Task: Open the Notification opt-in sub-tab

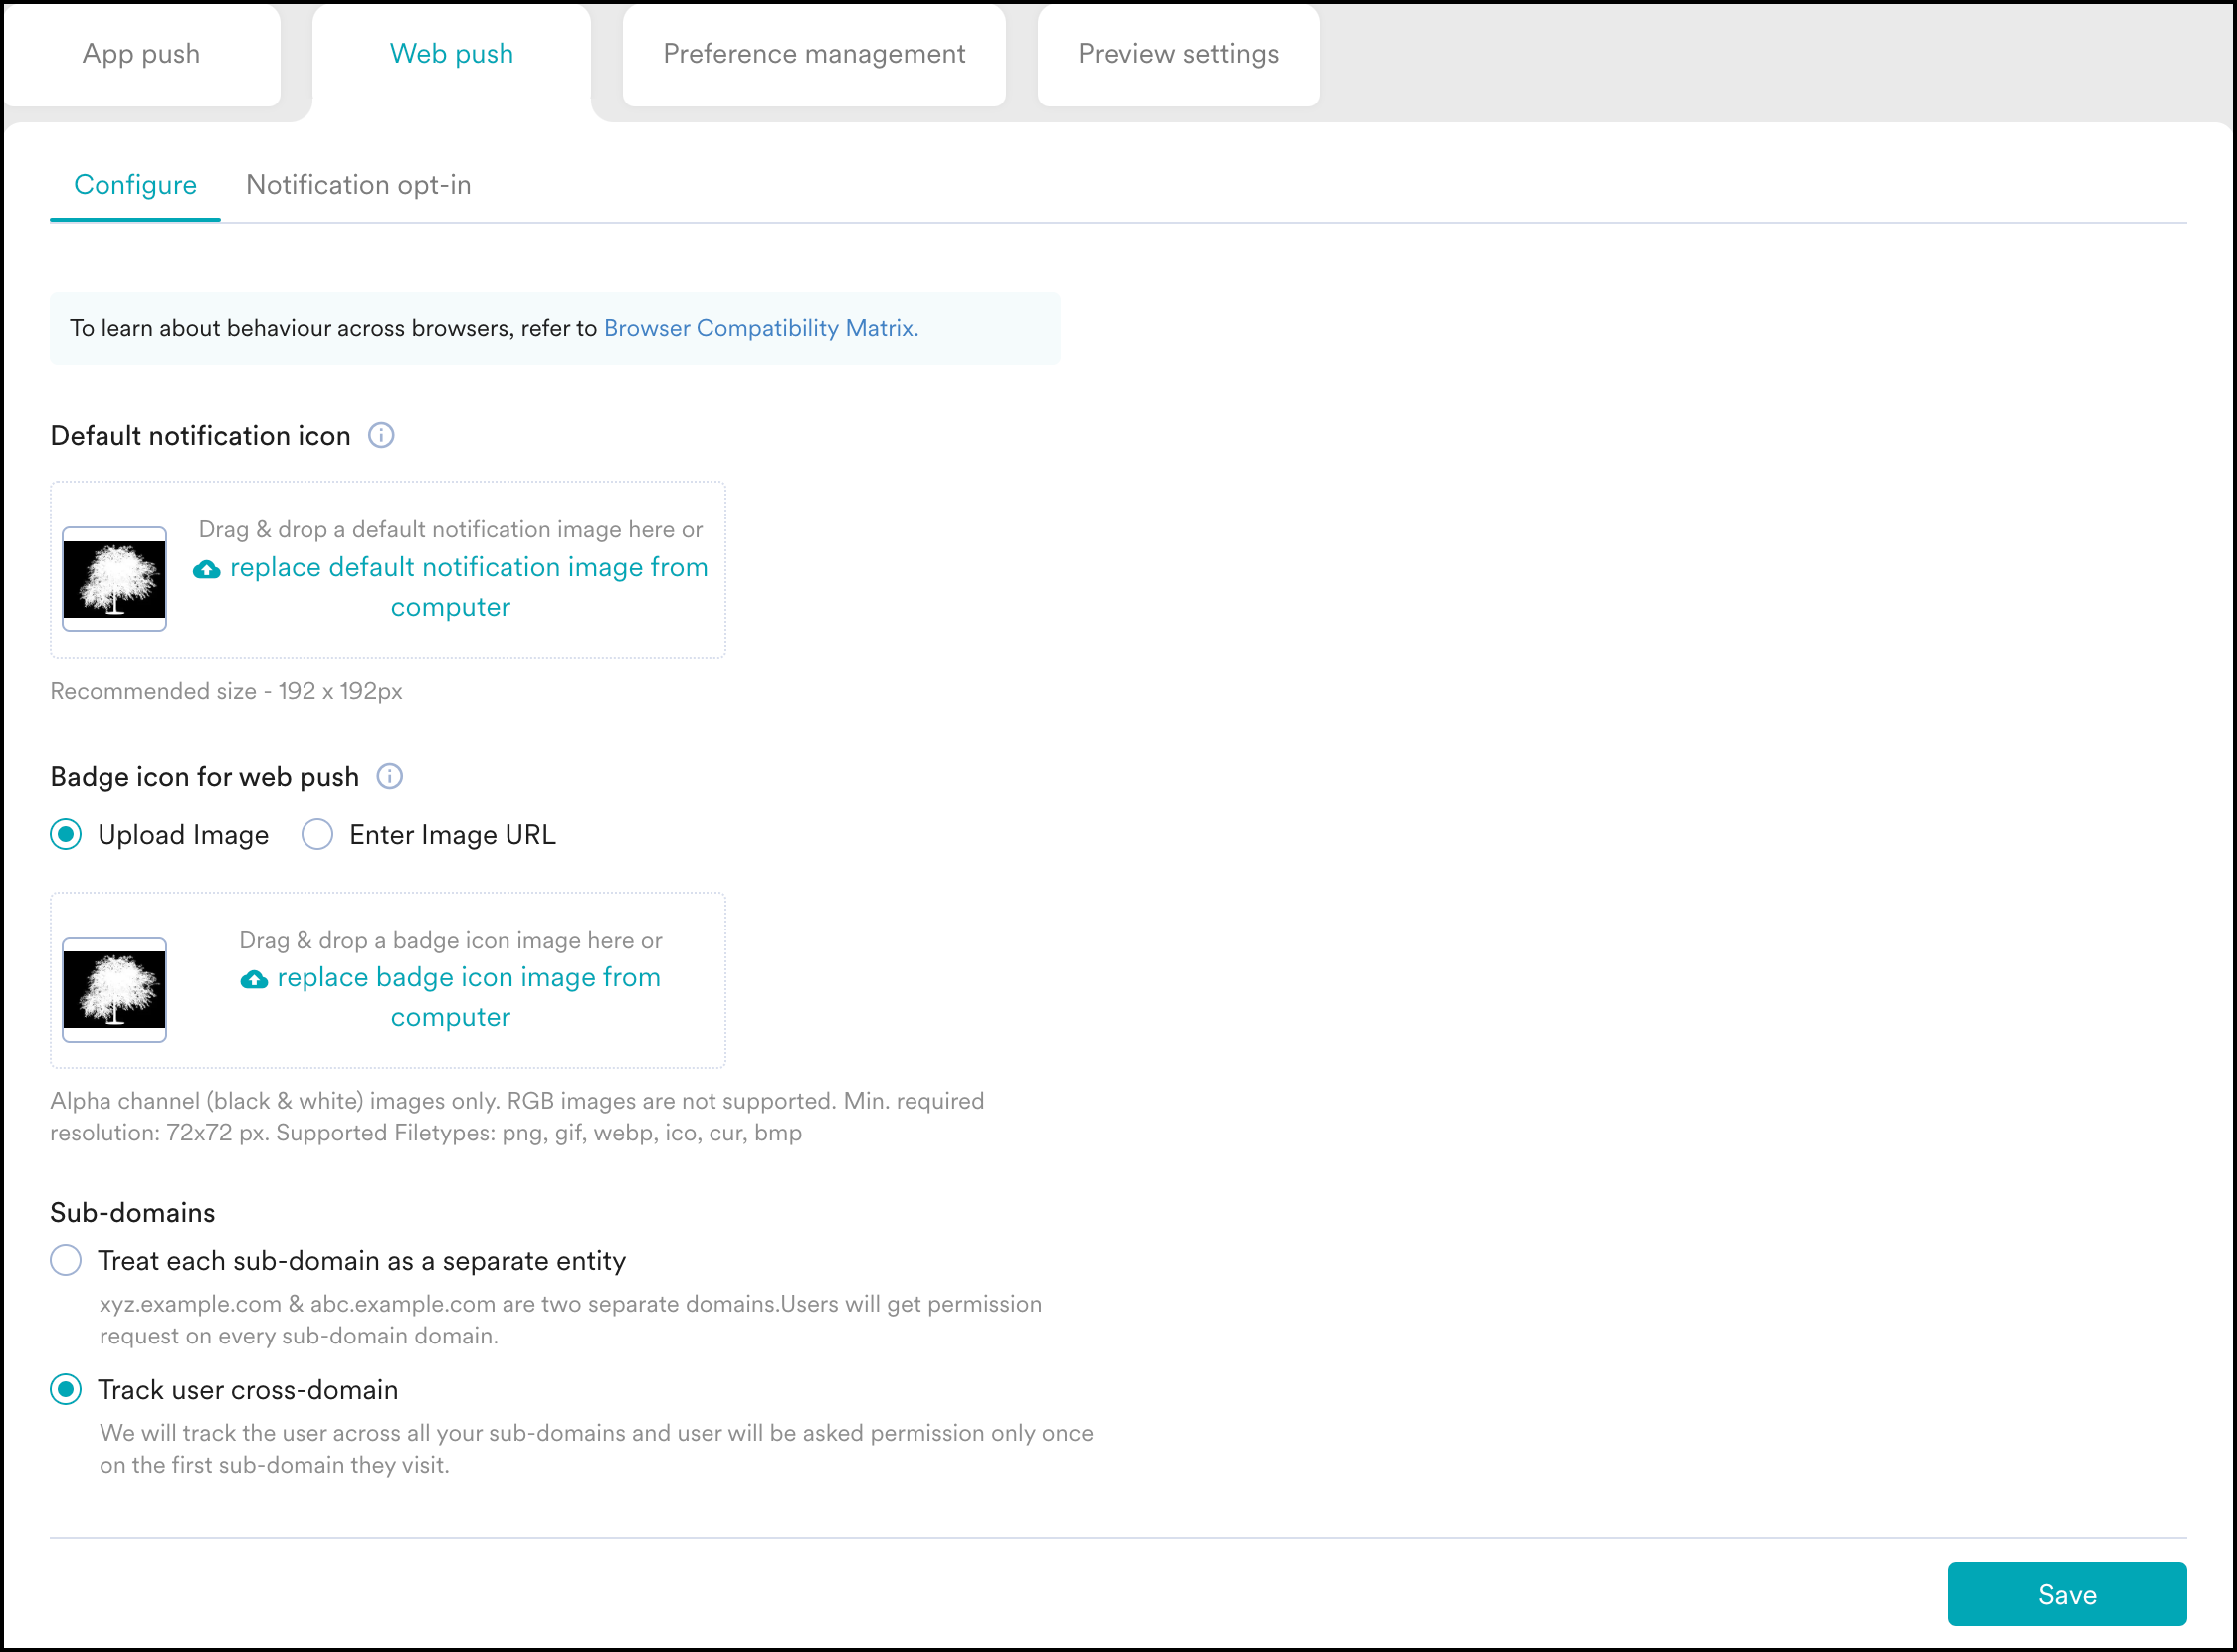Action: (358, 185)
